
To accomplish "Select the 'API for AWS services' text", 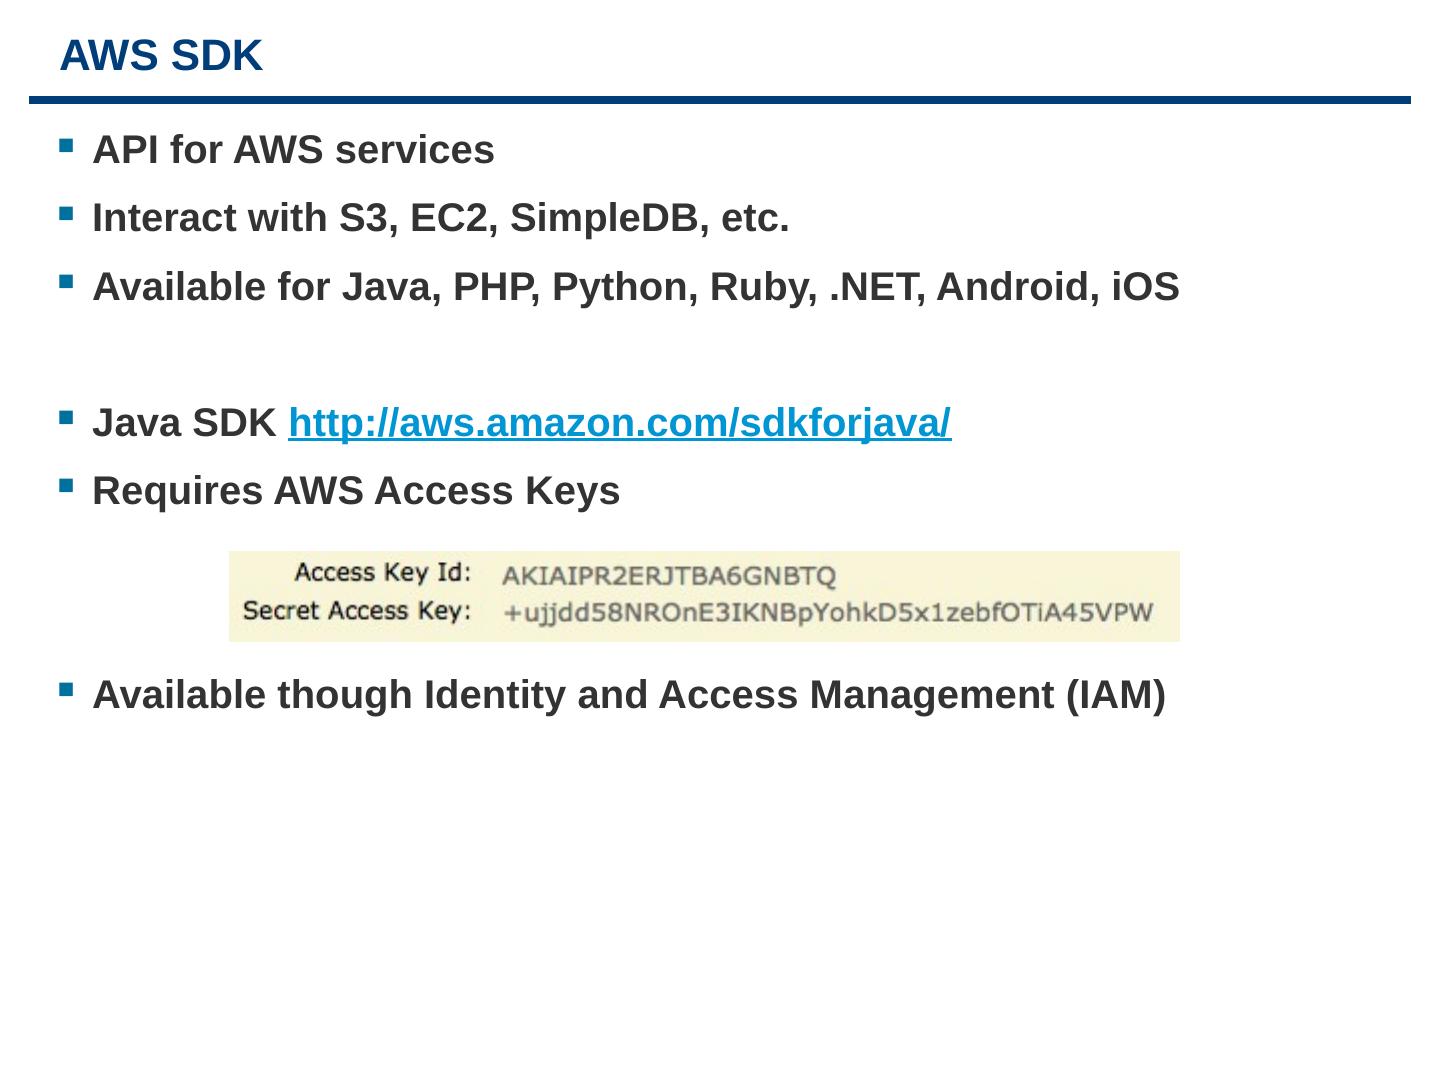I will 293,150.
